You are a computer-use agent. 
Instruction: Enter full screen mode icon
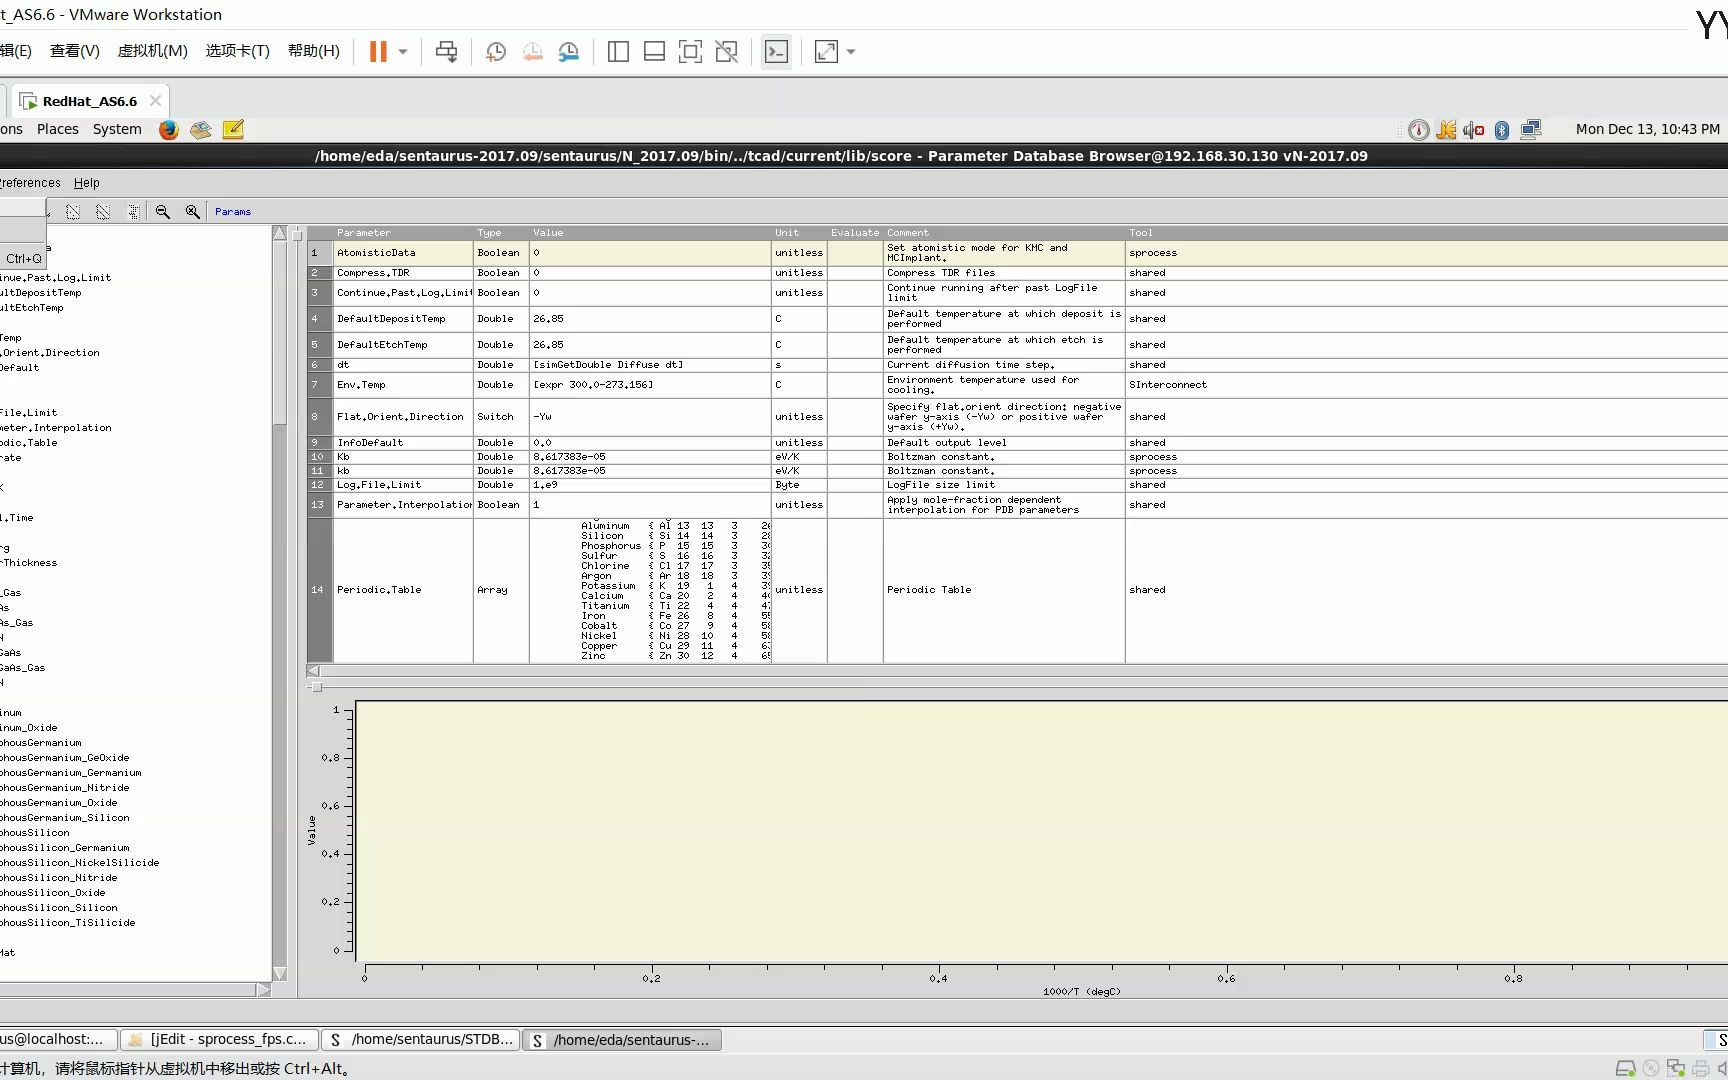690,52
